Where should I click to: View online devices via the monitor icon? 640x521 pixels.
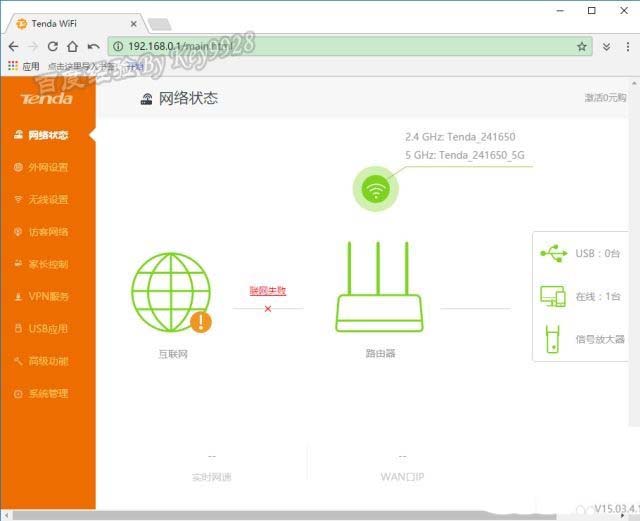click(x=553, y=296)
